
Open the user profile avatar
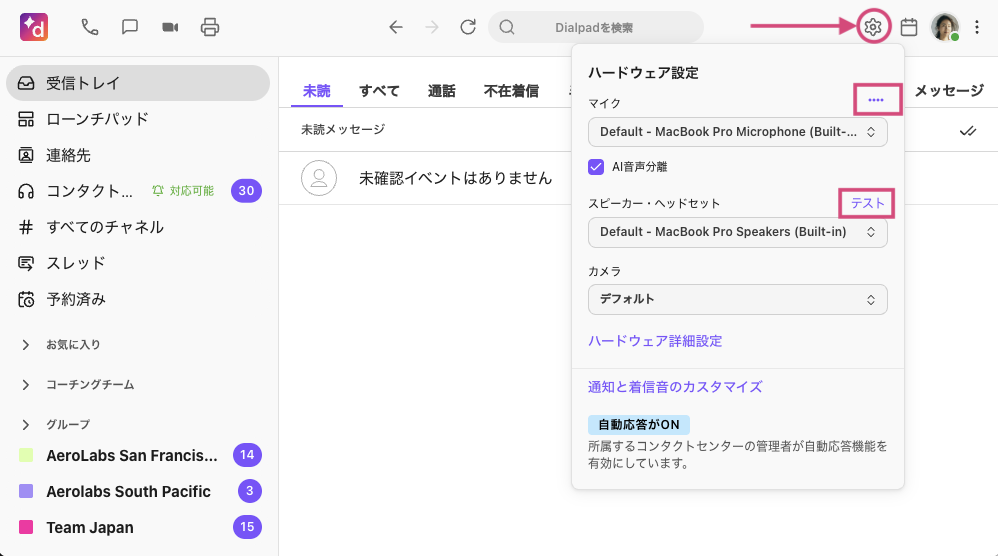[945, 27]
